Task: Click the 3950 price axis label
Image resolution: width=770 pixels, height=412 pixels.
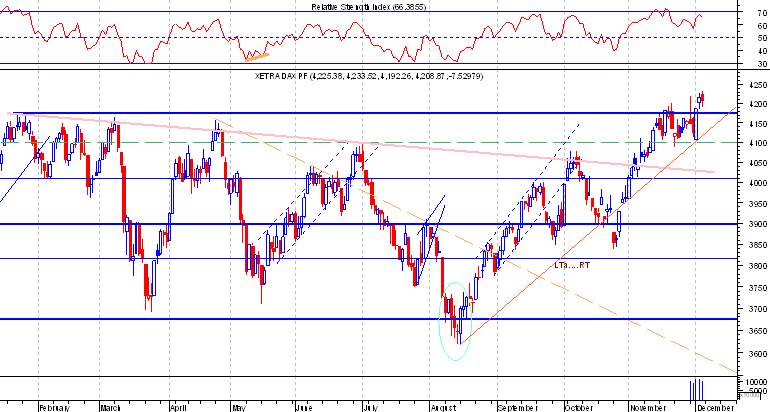Action: [x=758, y=204]
